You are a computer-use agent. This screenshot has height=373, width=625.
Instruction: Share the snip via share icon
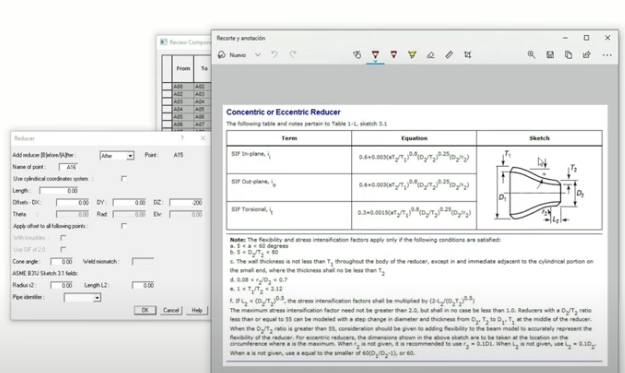click(x=587, y=55)
